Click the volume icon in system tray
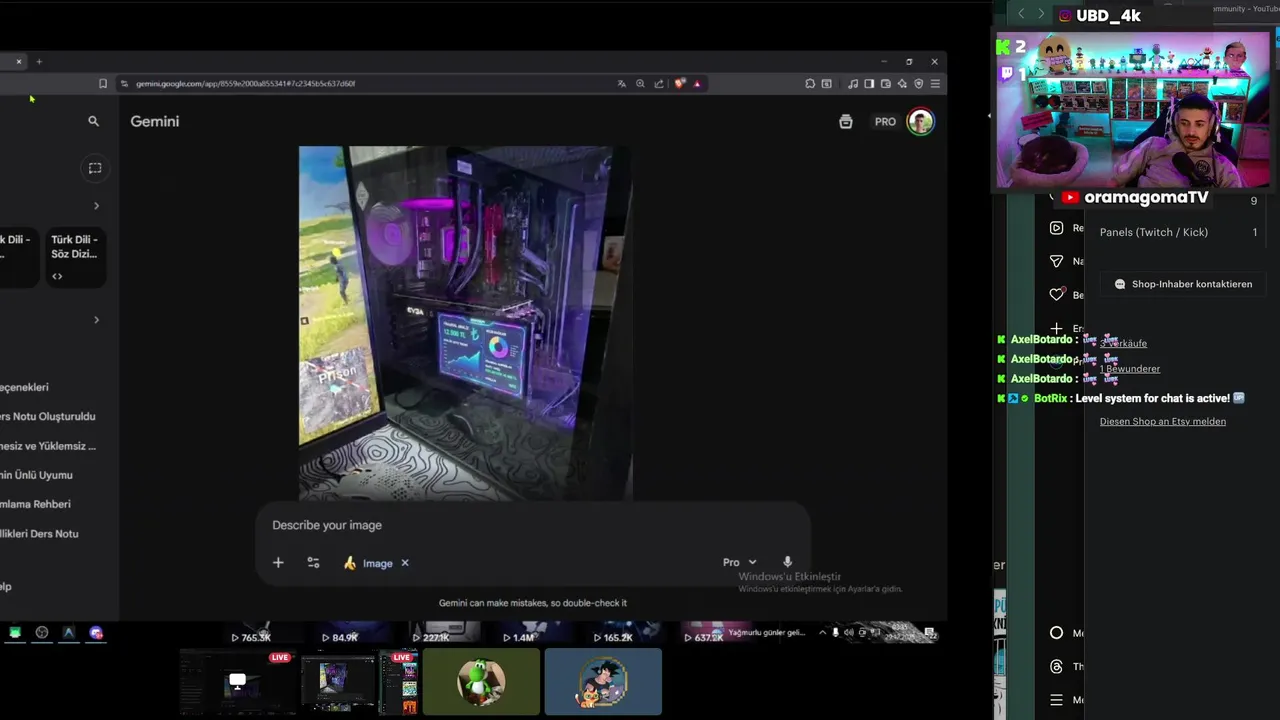The width and height of the screenshot is (1280, 720). (849, 633)
